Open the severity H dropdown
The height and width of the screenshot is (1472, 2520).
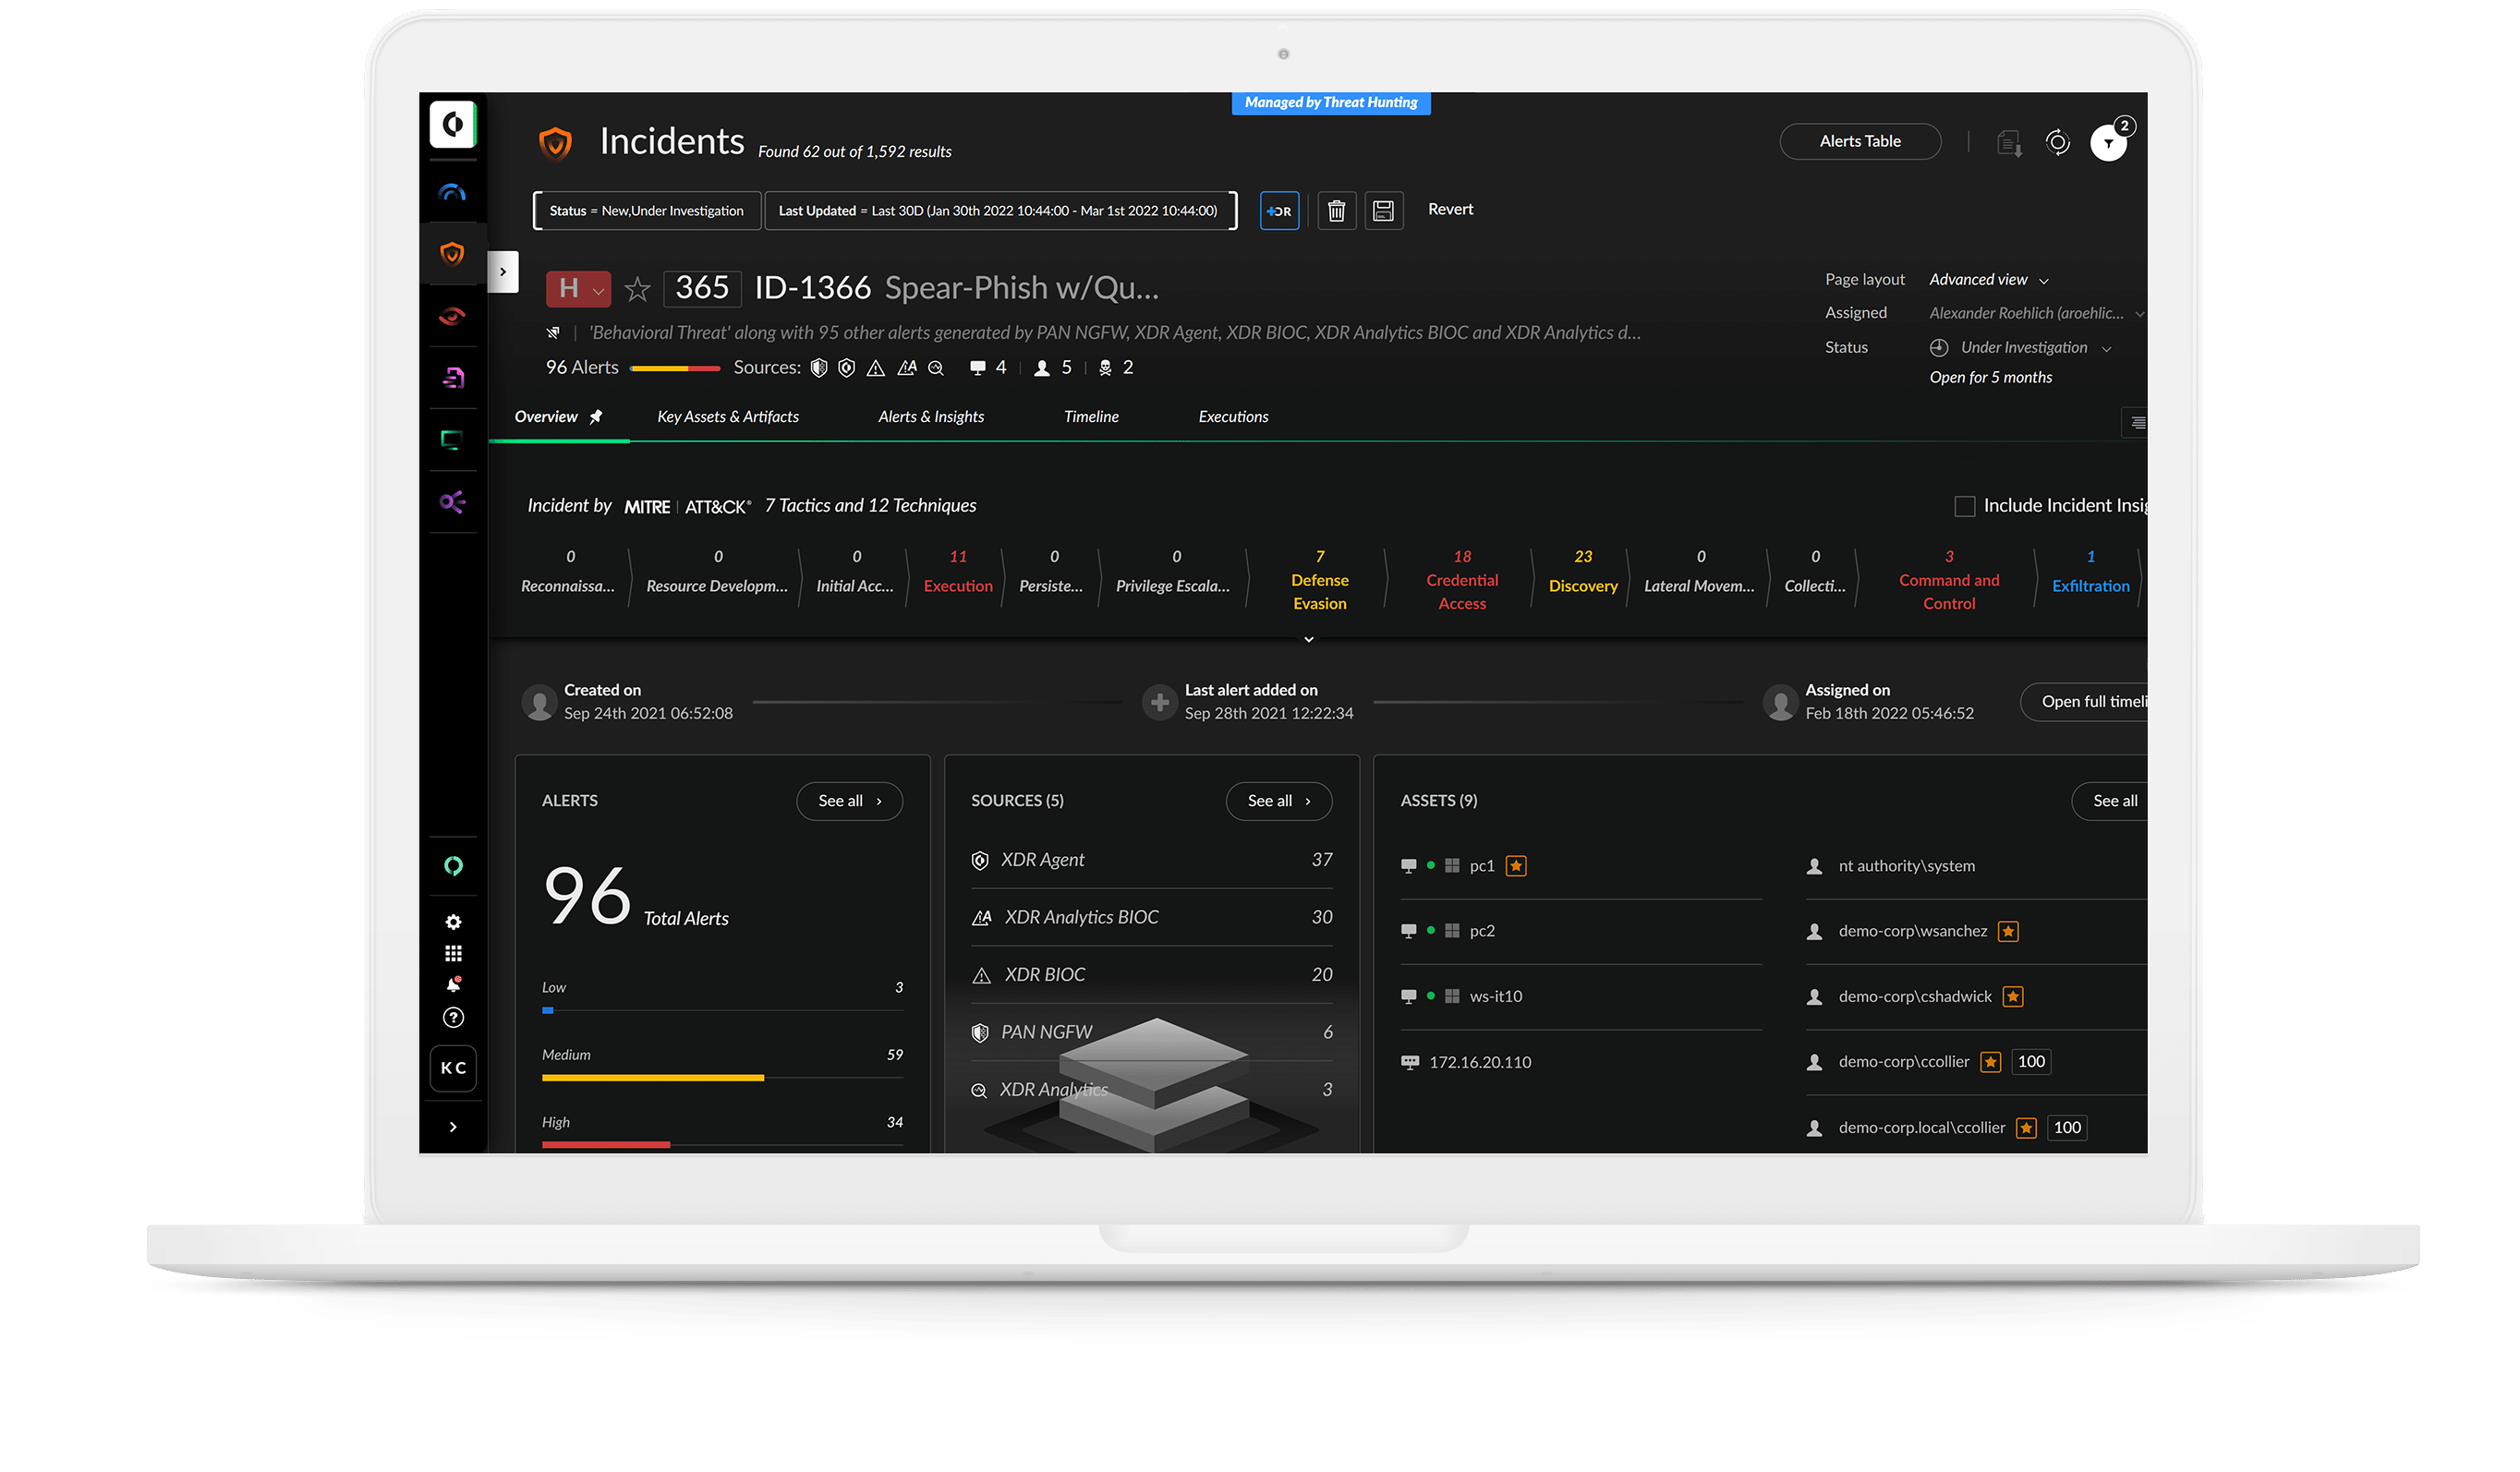pyautogui.click(x=578, y=289)
